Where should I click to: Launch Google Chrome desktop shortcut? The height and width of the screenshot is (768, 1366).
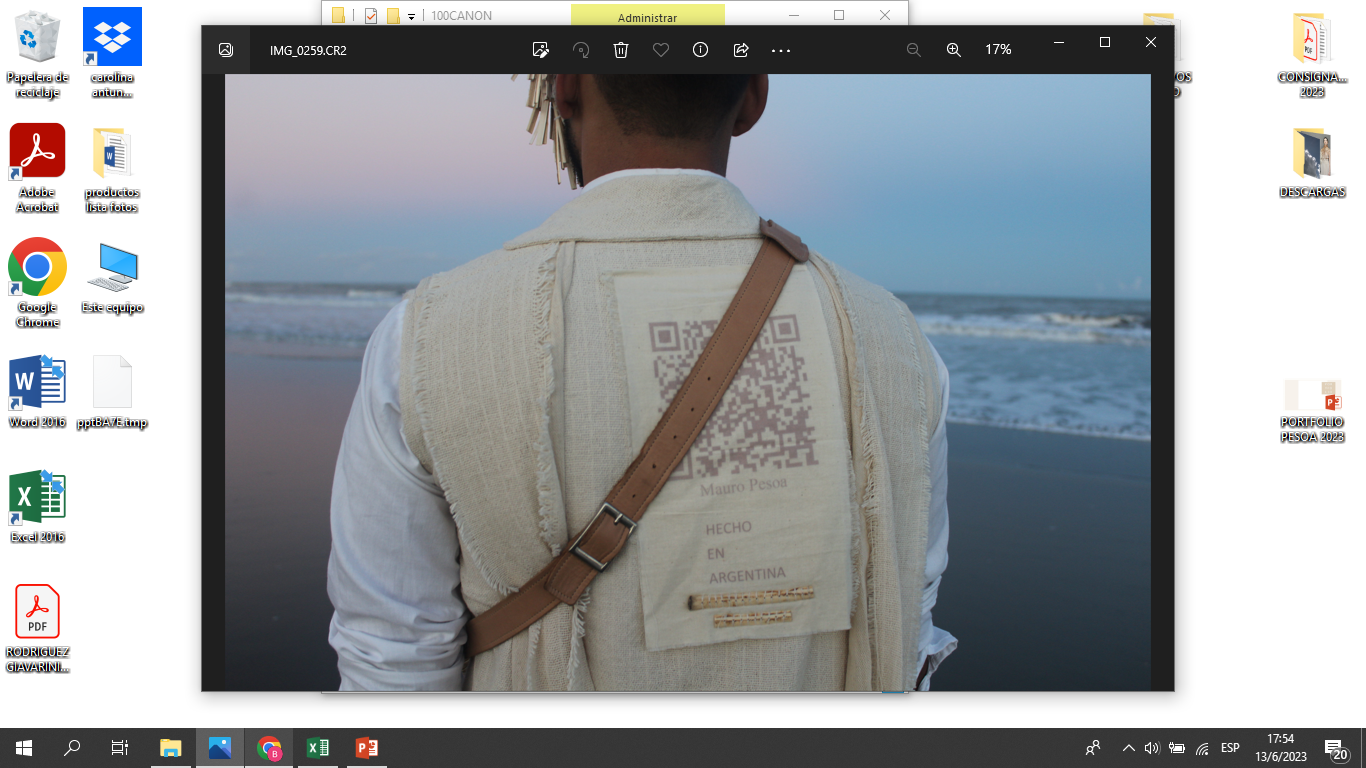37,284
